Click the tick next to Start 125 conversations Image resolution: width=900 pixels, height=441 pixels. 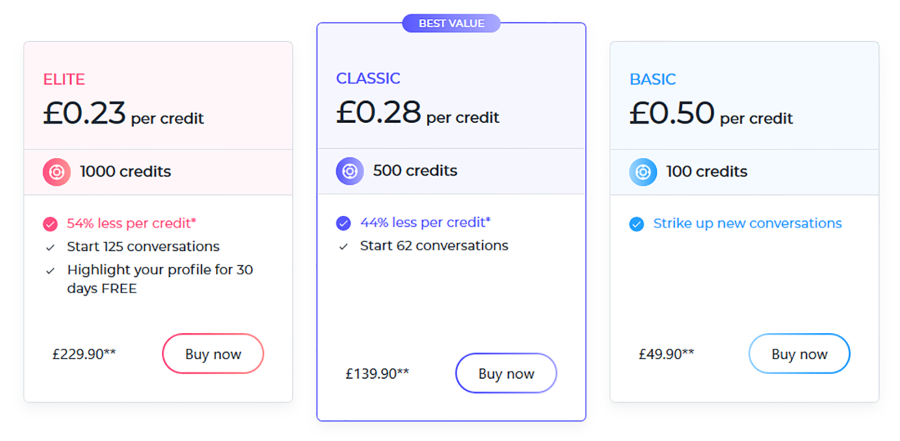(50, 247)
